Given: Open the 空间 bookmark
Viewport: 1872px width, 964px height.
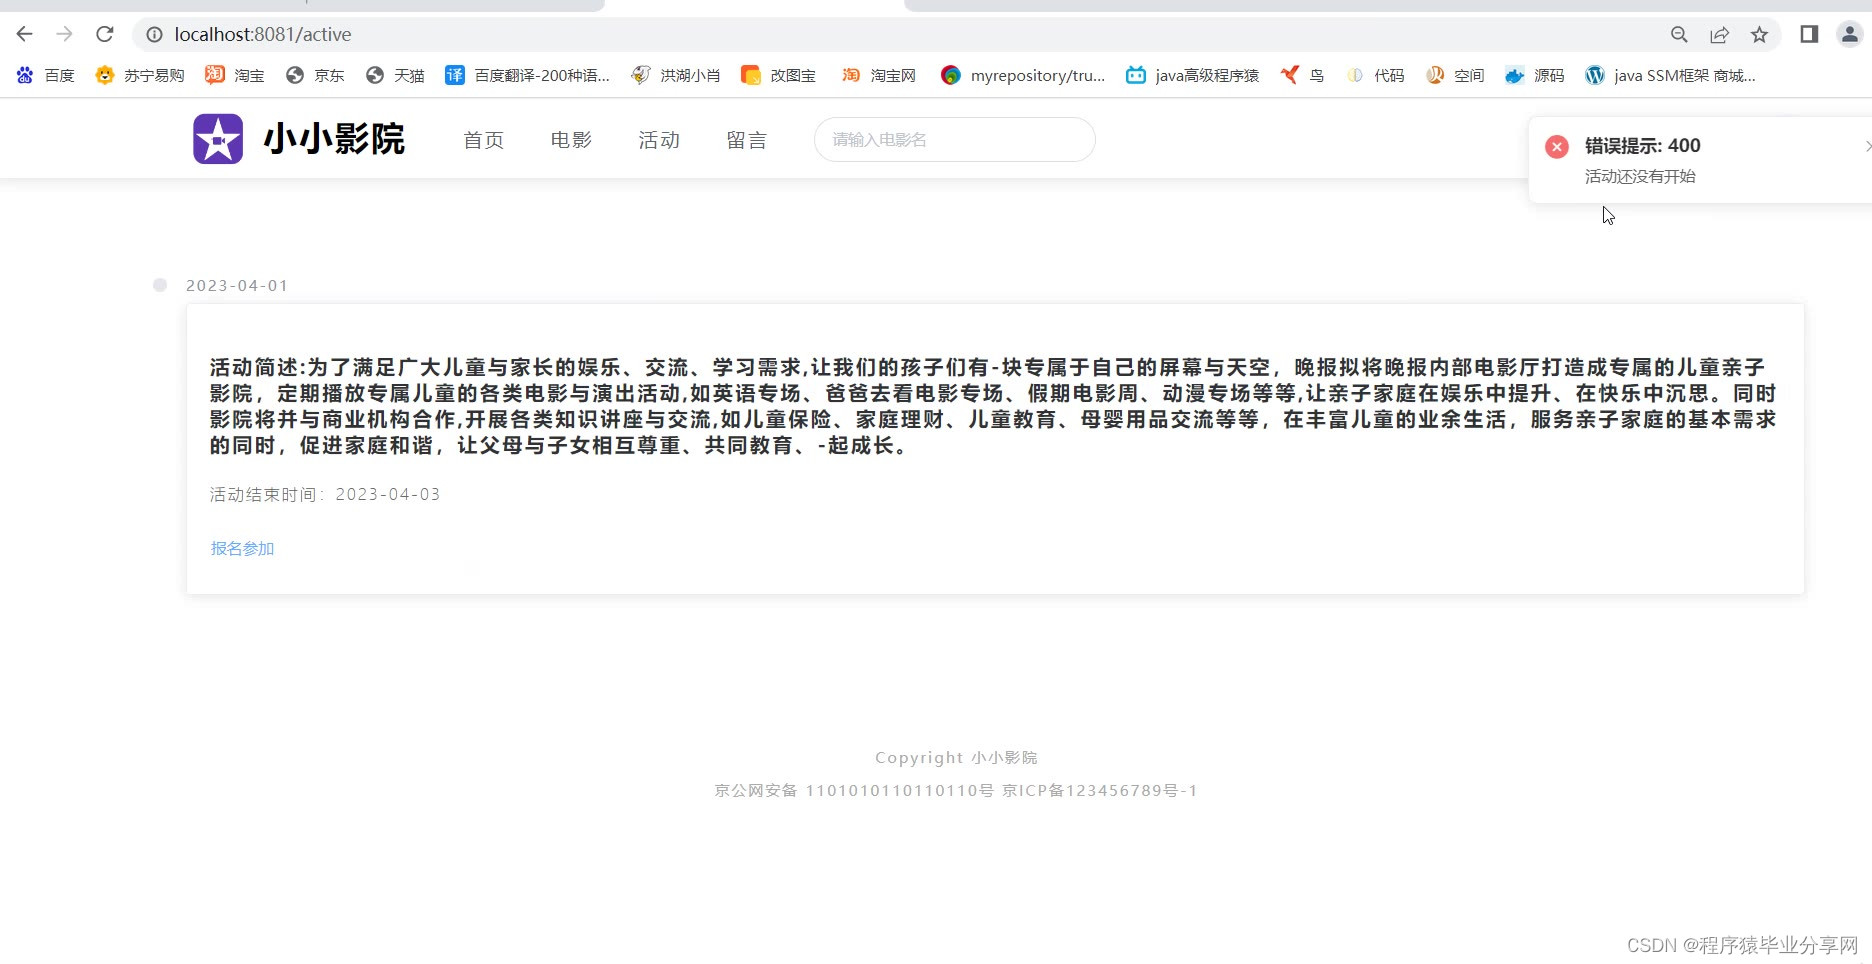Looking at the screenshot, I should (x=1455, y=75).
